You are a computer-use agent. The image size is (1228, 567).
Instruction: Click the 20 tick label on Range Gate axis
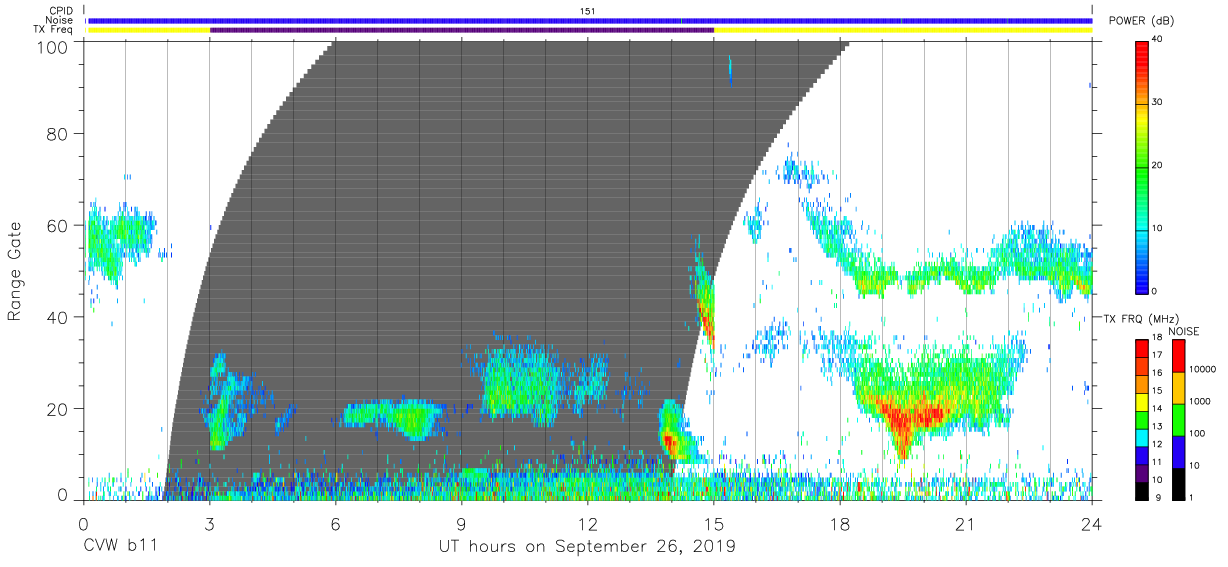(59, 410)
